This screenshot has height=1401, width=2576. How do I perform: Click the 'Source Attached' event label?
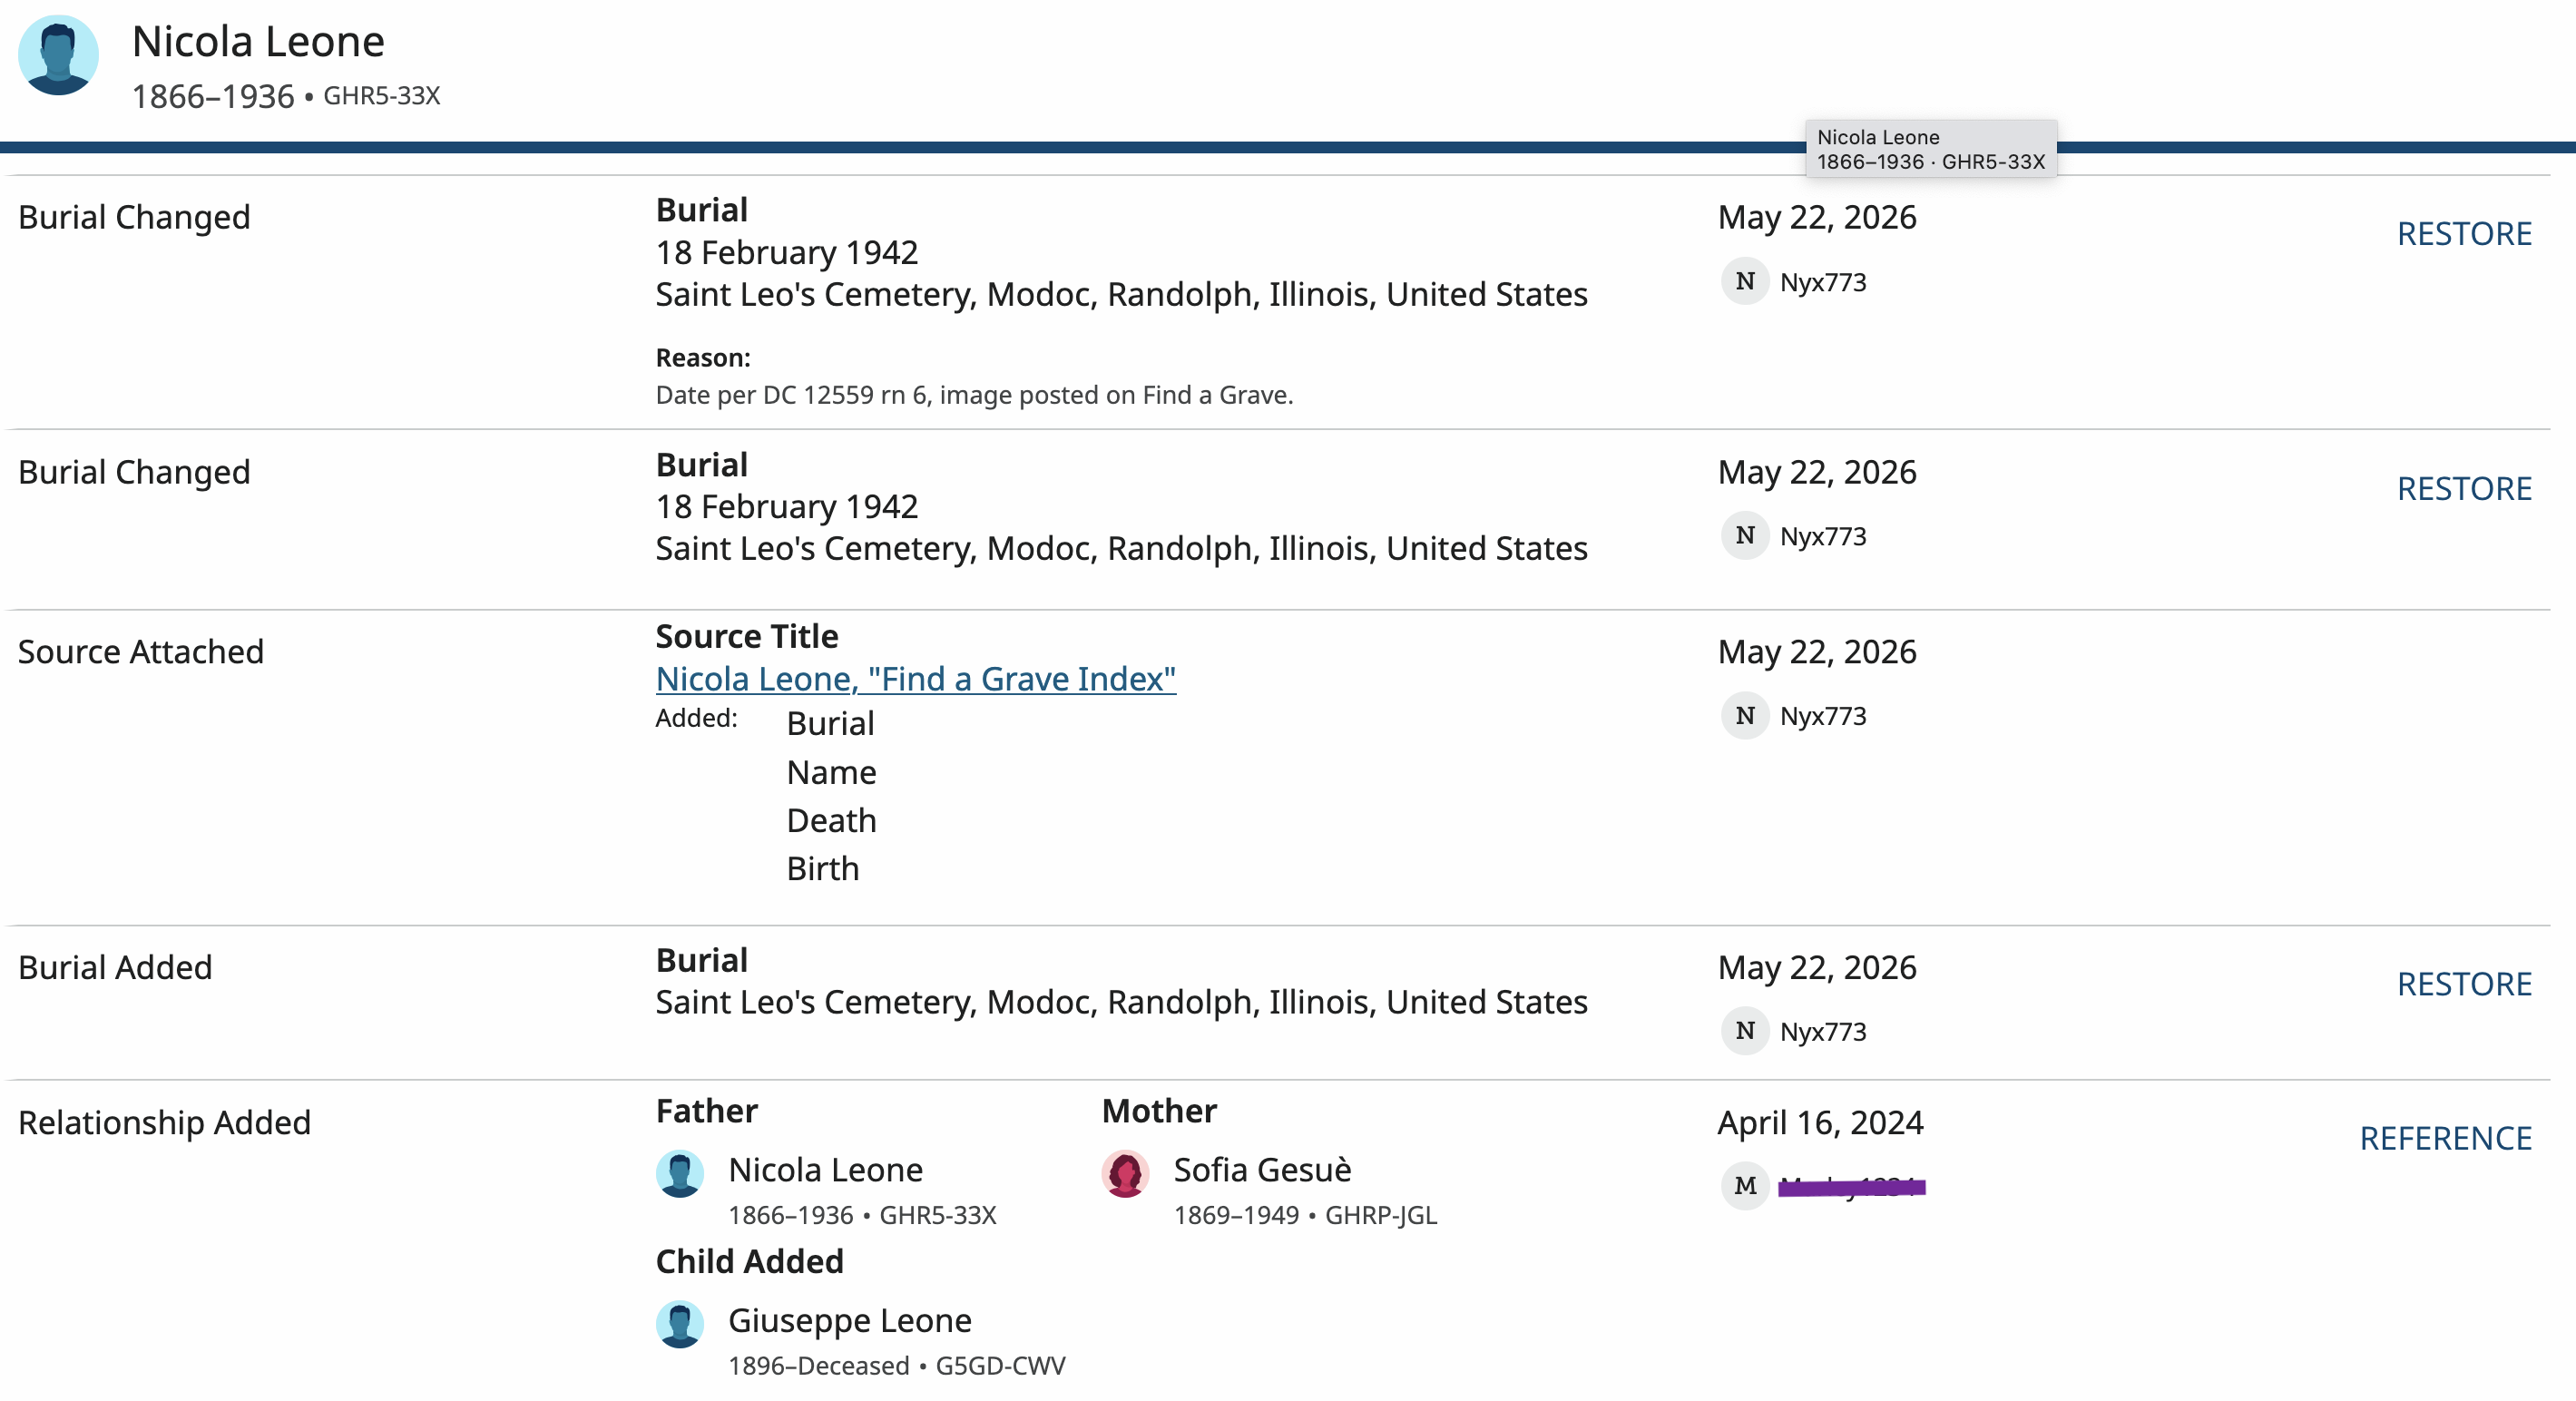tap(141, 652)
